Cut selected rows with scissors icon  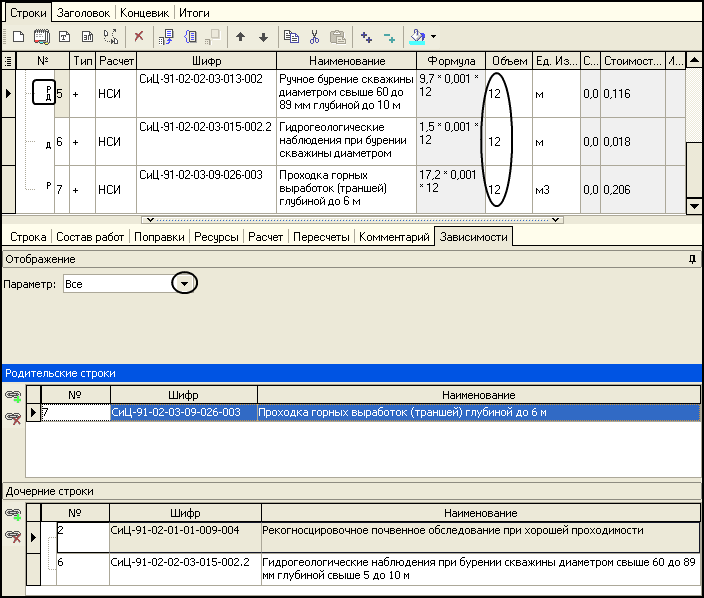pyautogui.click(x=314, y=37)
